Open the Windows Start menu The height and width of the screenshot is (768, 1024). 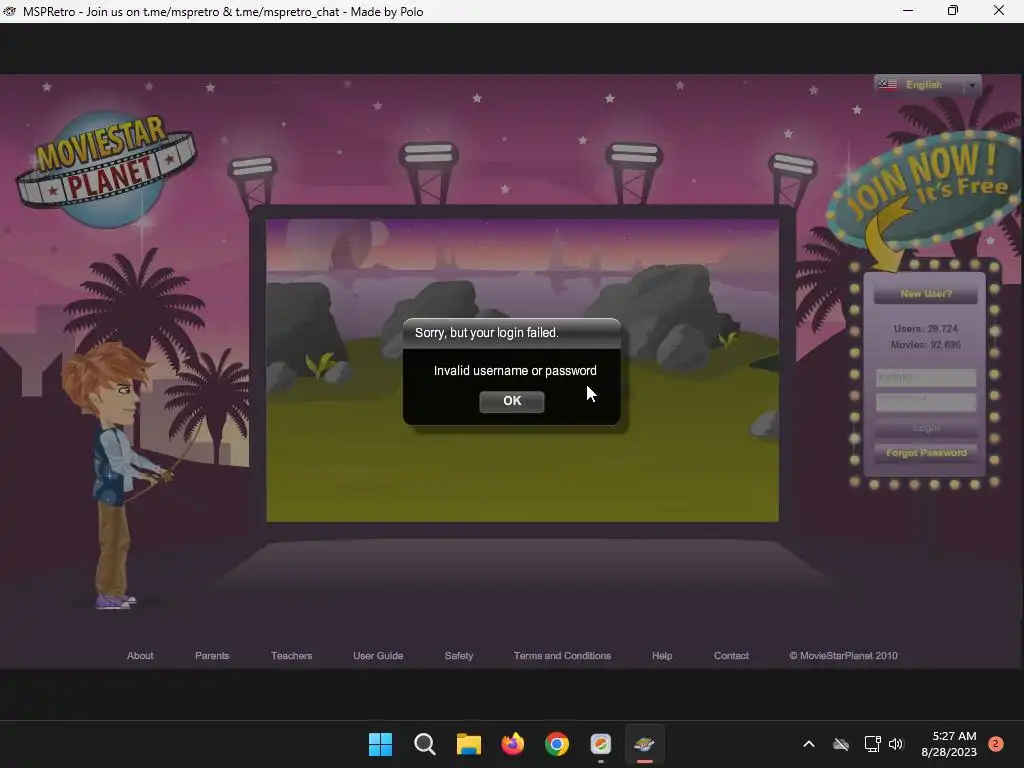(x=380, y=744)
